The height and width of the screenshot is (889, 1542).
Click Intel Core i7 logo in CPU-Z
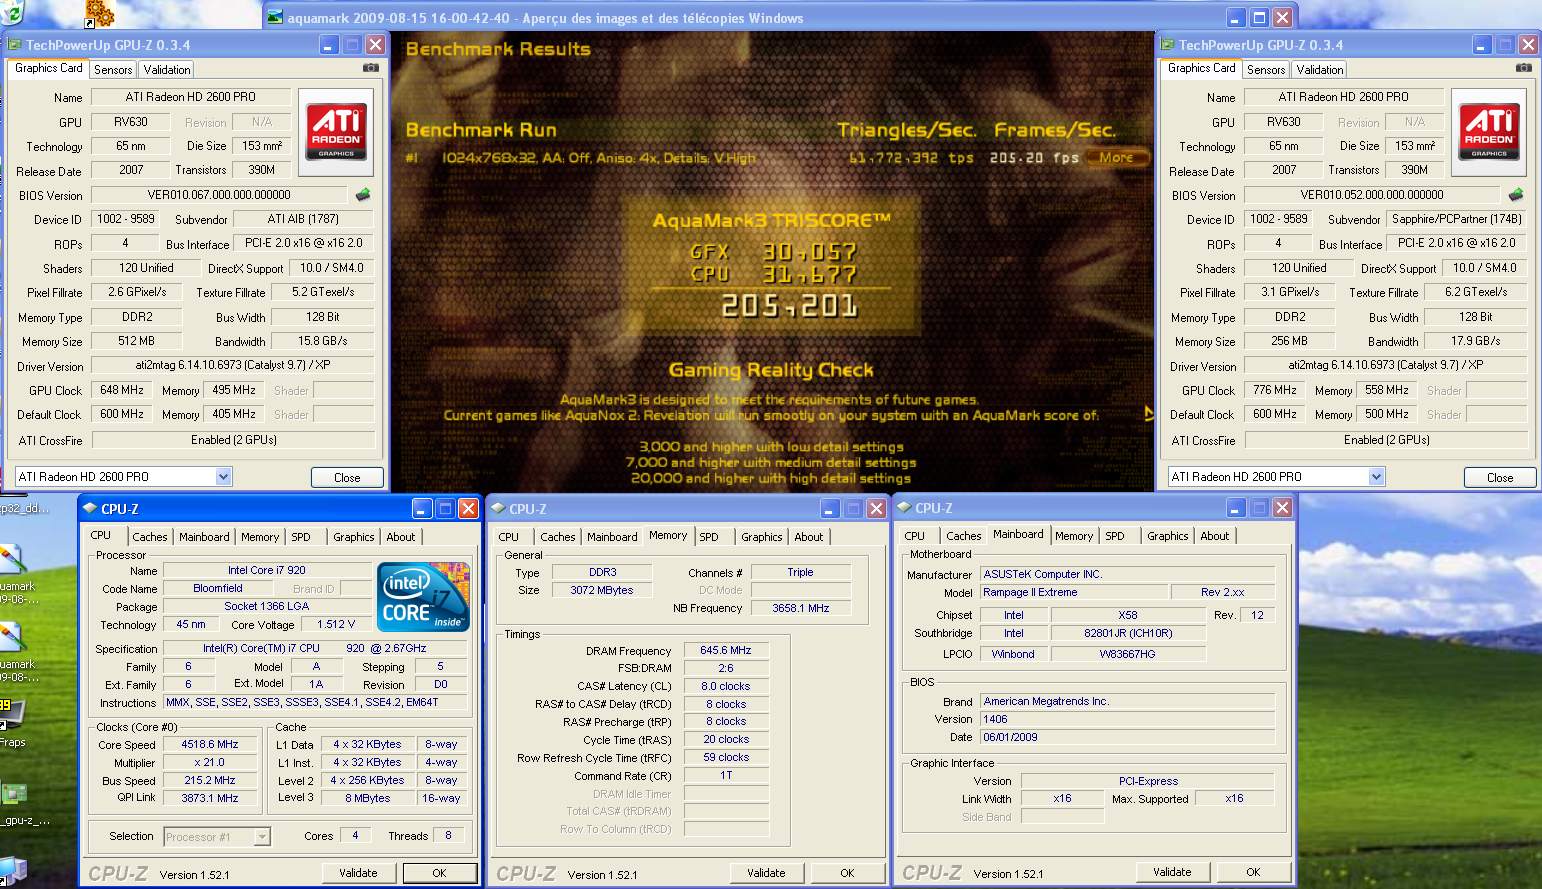(x=424, y=597)
